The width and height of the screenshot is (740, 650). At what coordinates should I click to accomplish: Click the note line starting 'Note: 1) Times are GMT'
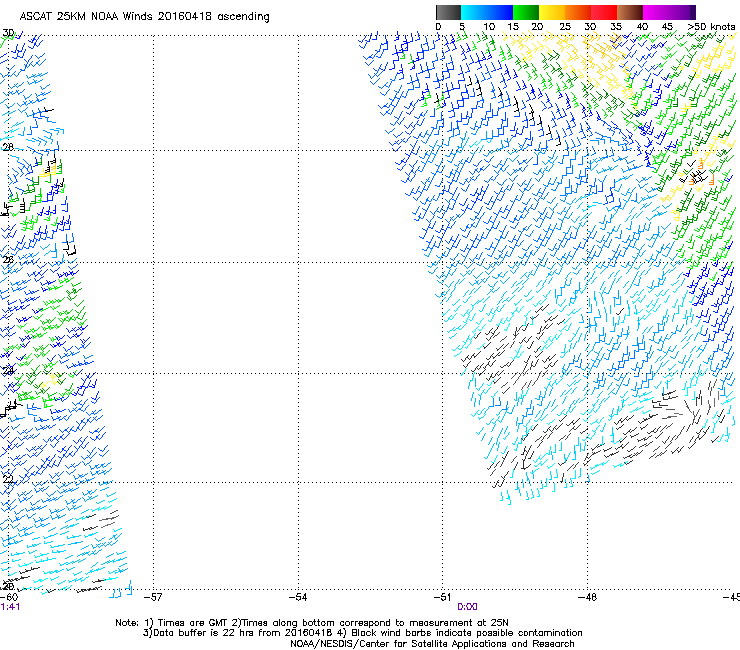click(x=311, y=623)
